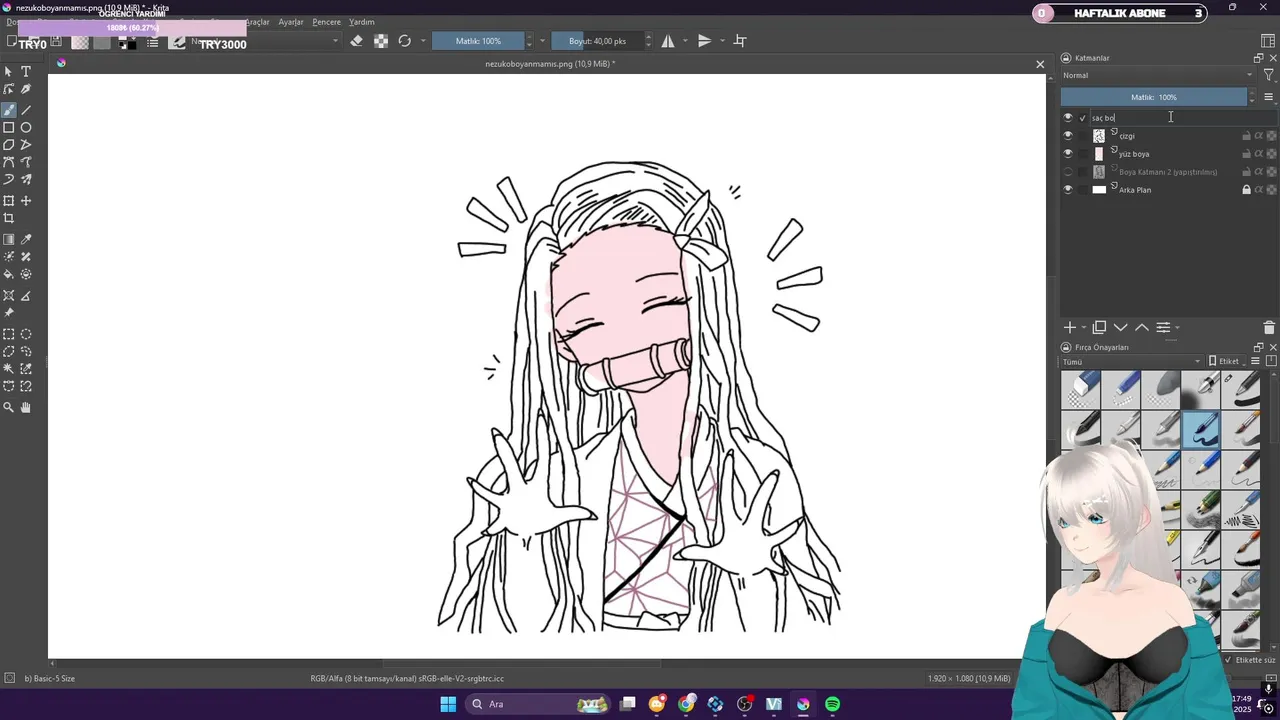Move the layer down
Screen dimensions: 1280x720
(1120, 328)
